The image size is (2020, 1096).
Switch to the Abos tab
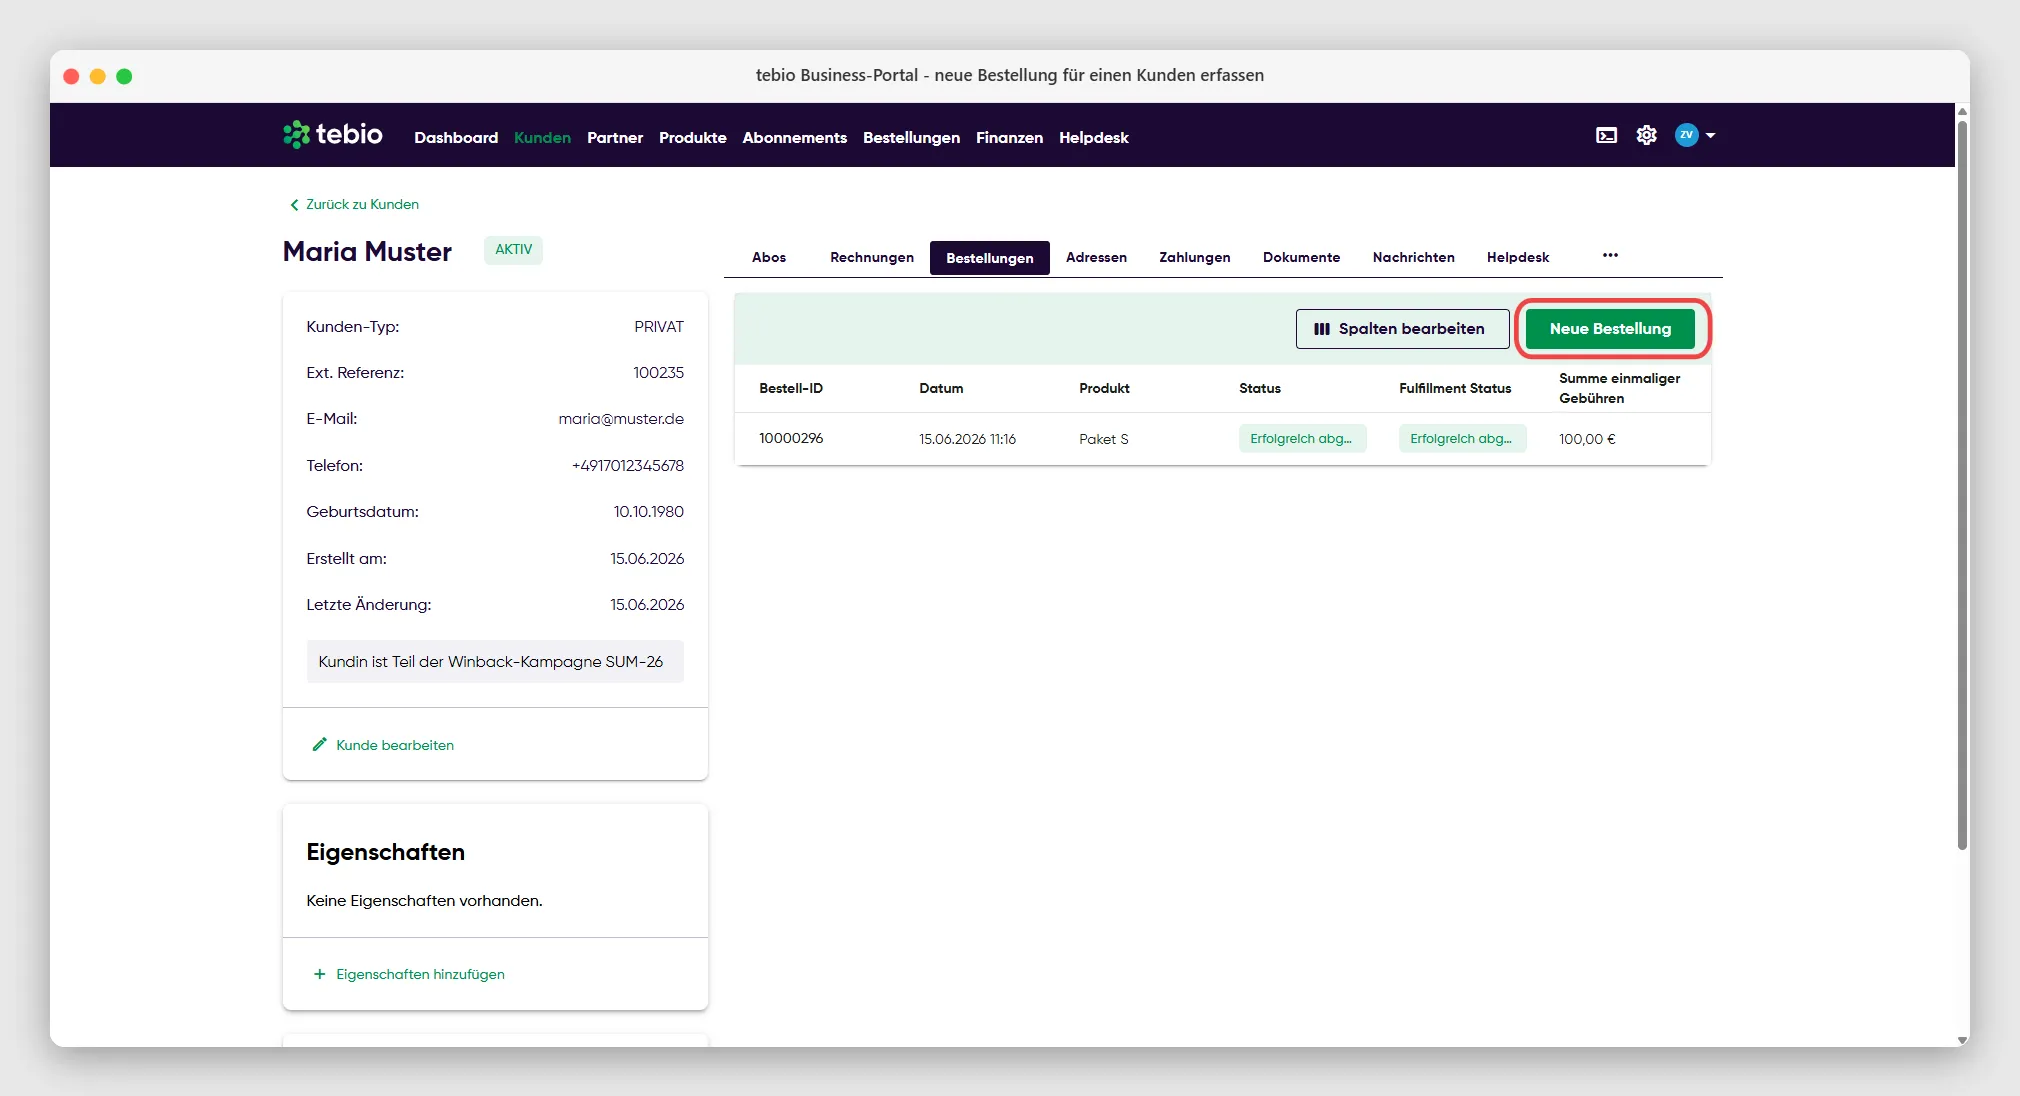pos(769,258)
